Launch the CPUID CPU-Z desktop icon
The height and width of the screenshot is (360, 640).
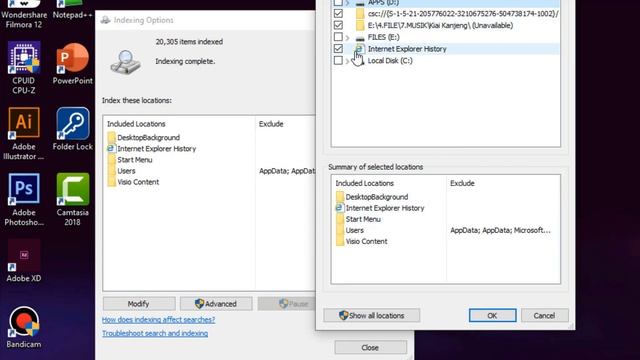coord(24,68)
